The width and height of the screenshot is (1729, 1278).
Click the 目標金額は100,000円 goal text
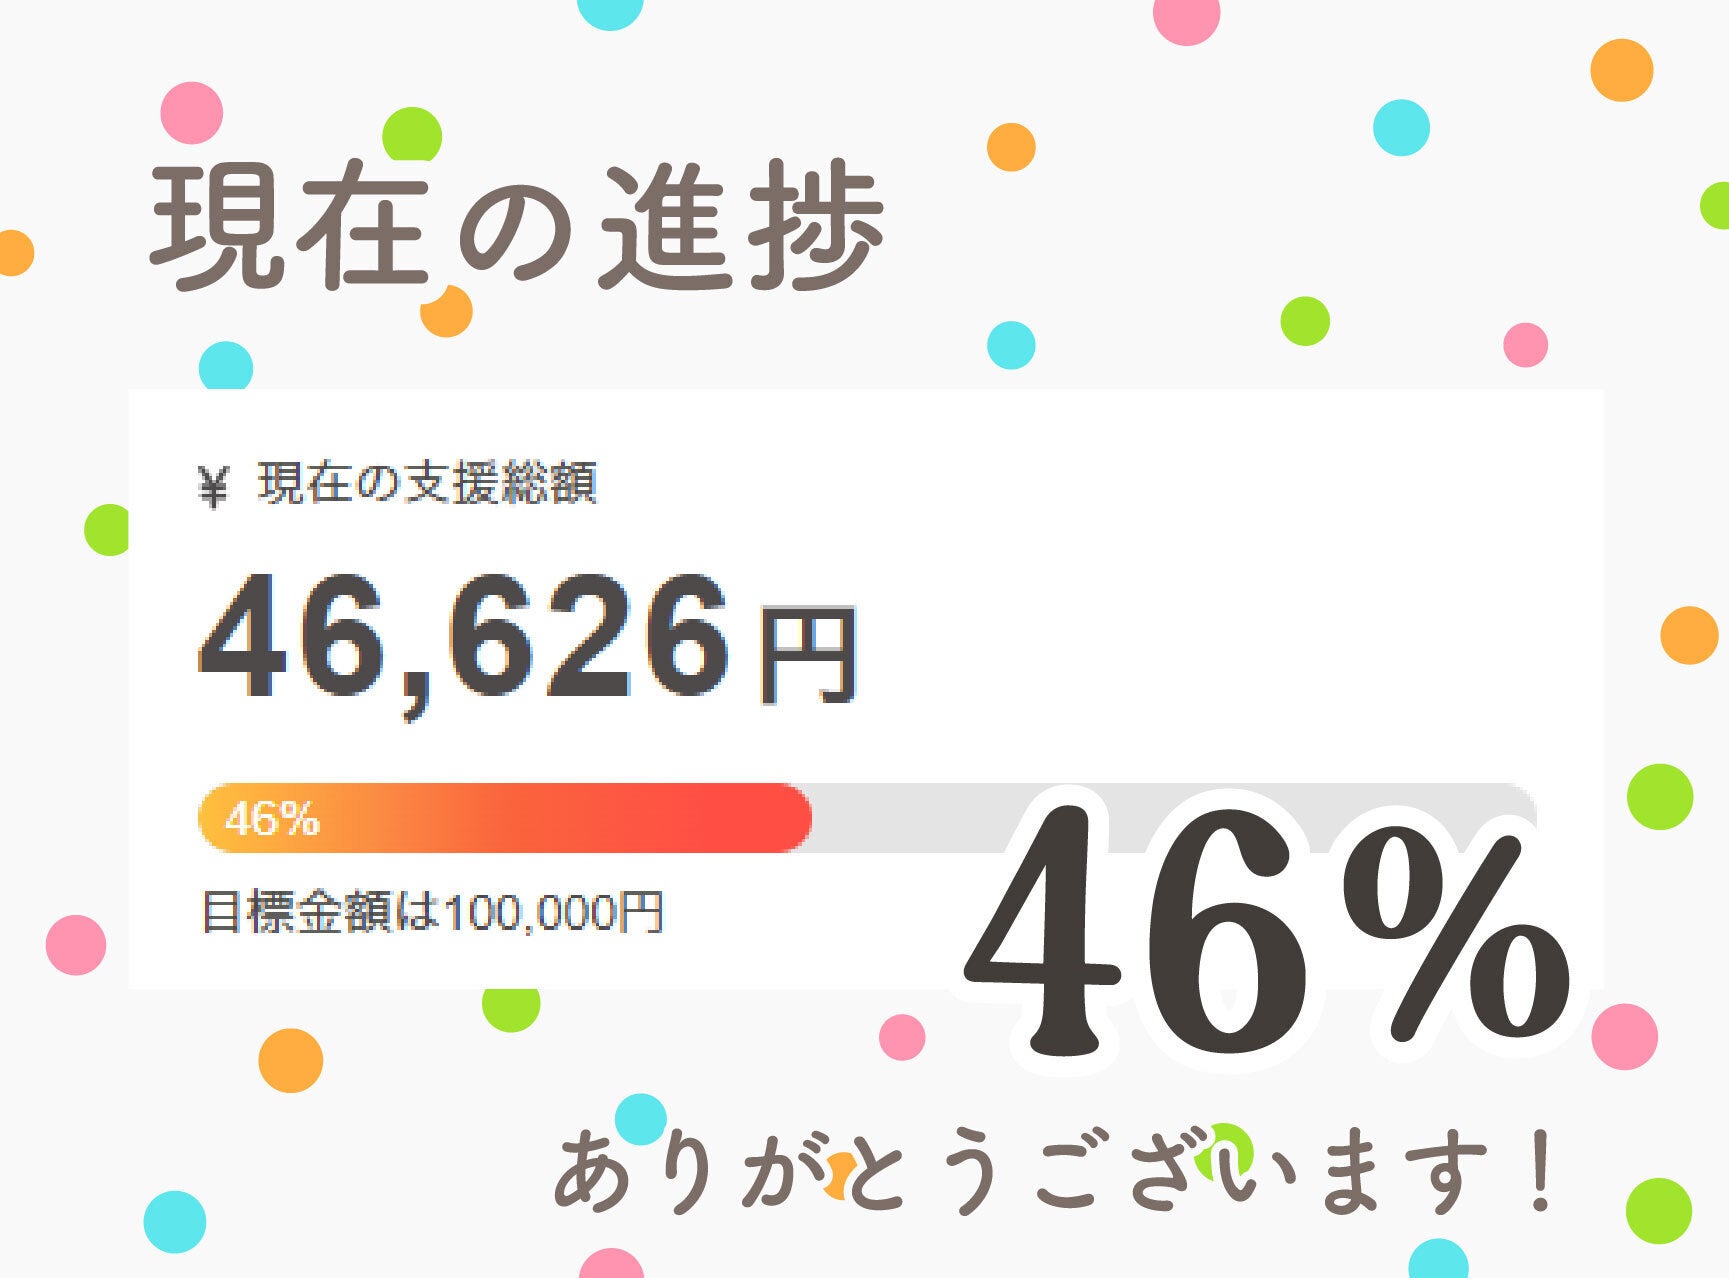pos(433,912)
